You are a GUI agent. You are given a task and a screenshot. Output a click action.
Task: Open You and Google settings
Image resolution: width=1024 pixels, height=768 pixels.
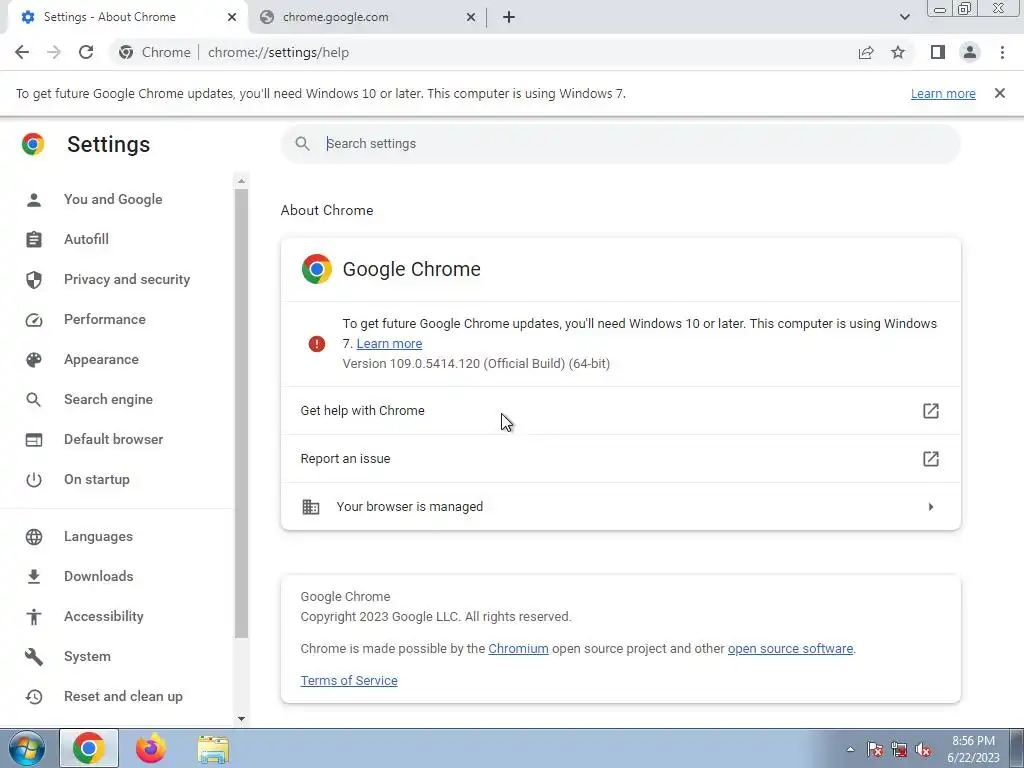coord(113,199)
